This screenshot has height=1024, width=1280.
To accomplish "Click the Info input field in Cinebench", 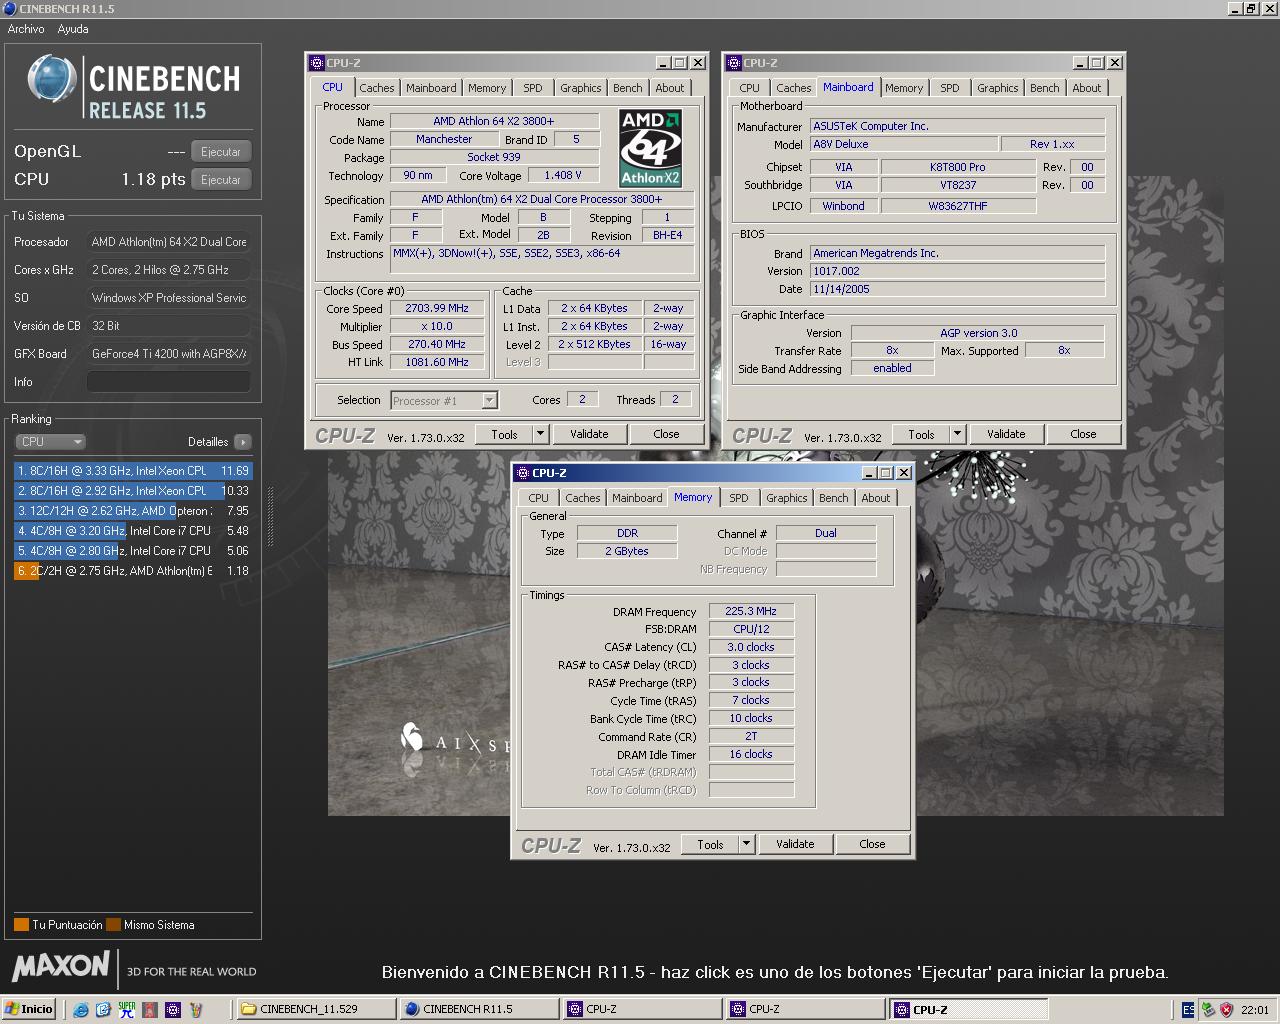I will pyautogui.click(x=168, y=382).
